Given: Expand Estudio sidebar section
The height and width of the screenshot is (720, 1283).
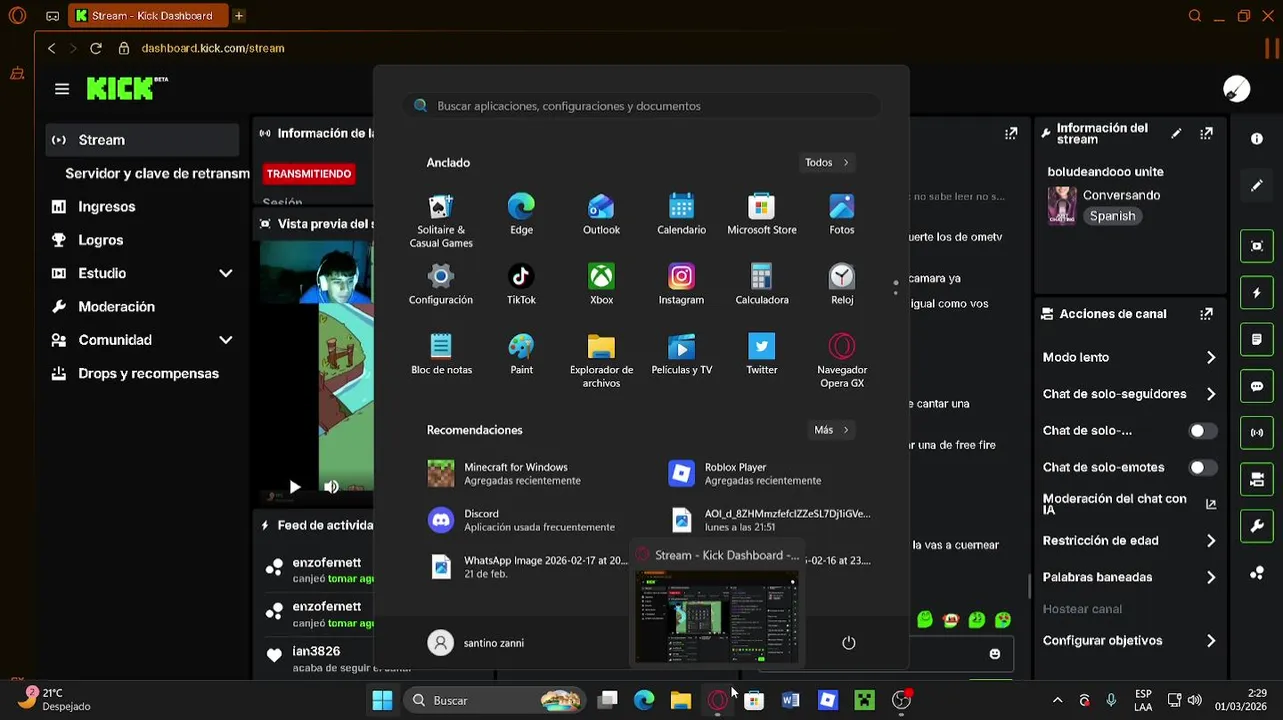Looking at the screenshot, I should coord(226,273).
